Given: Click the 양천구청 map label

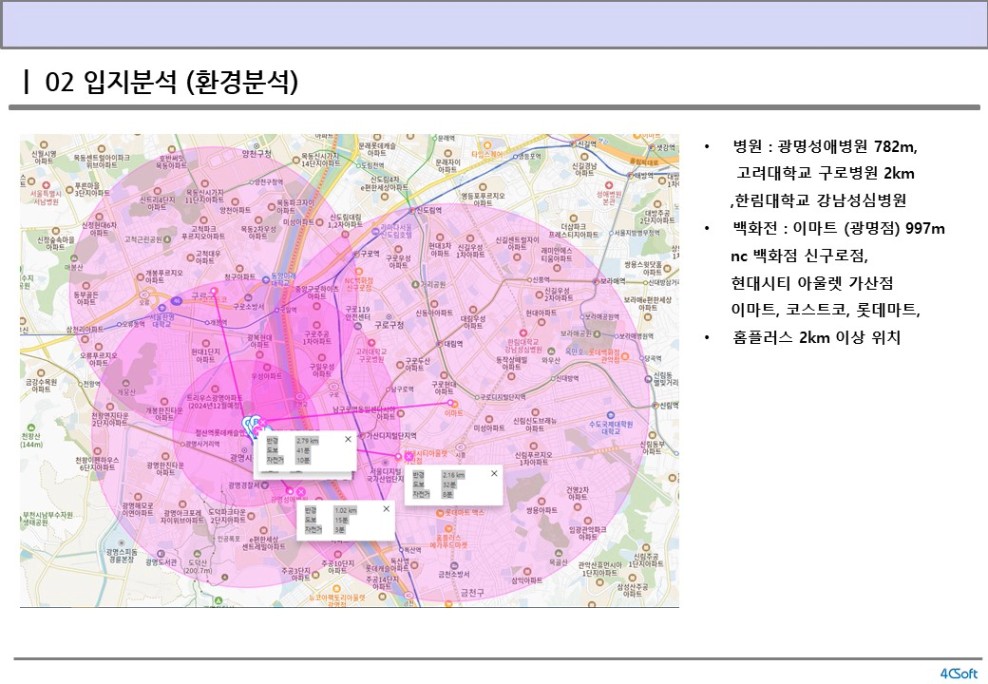Looking at the screenshot, I should [257, 153].
